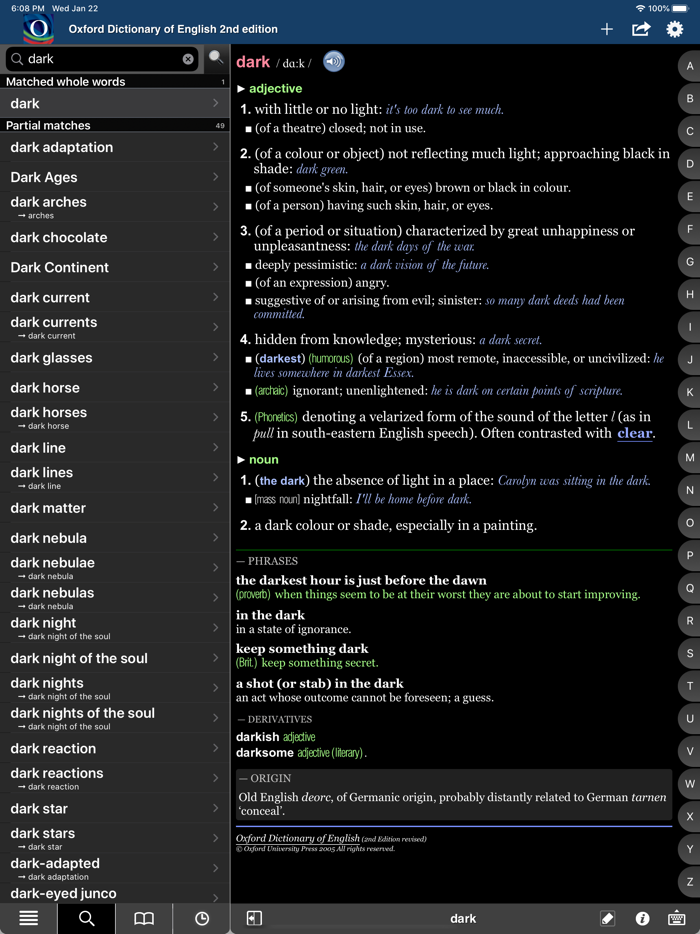Tap 'dark' title in bottom bar

tap(463, 919)
